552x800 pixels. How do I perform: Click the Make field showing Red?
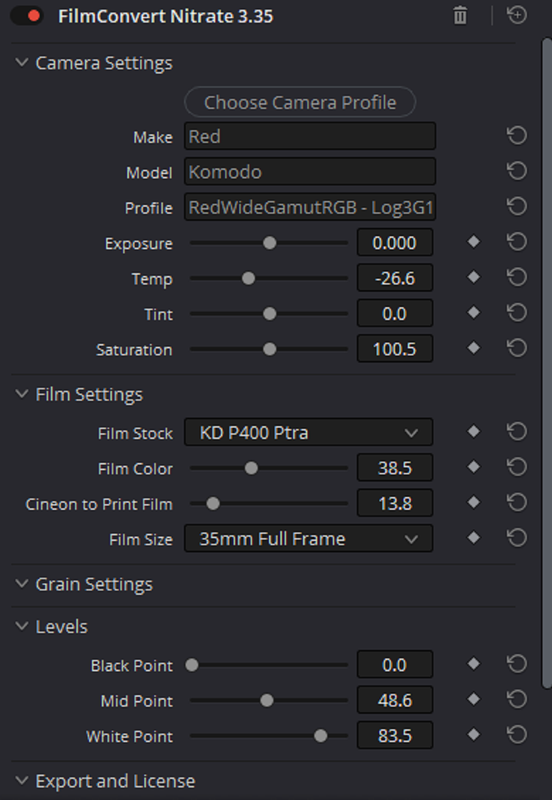[x=310, y=136]
